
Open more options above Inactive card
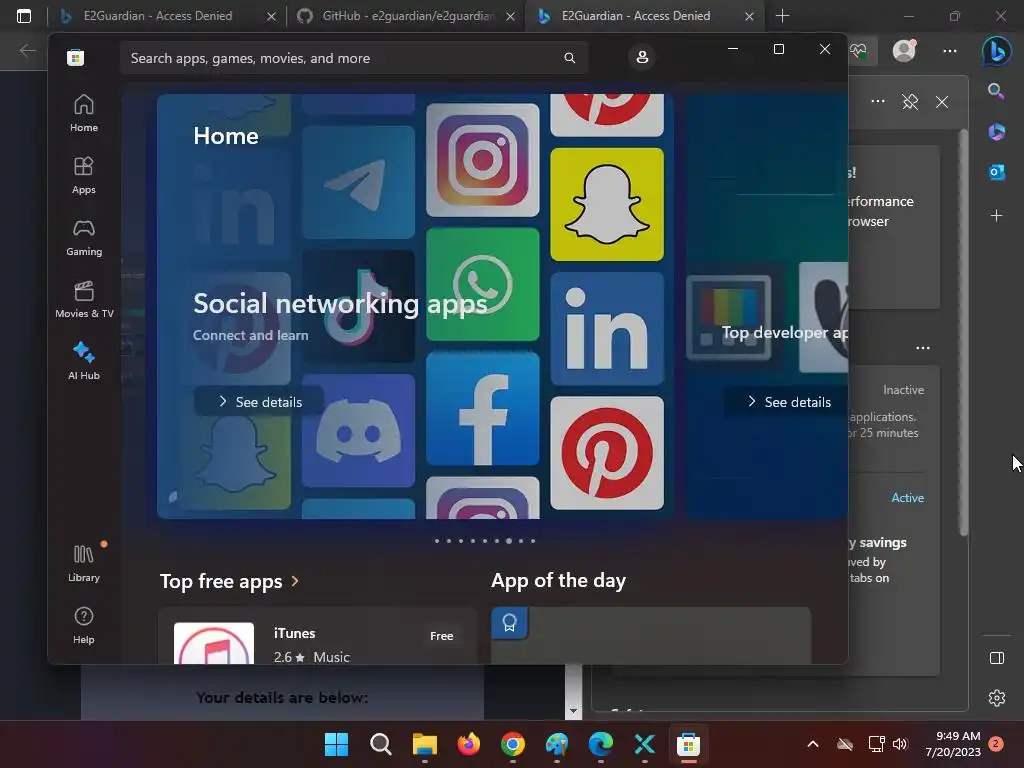point(923,348)
